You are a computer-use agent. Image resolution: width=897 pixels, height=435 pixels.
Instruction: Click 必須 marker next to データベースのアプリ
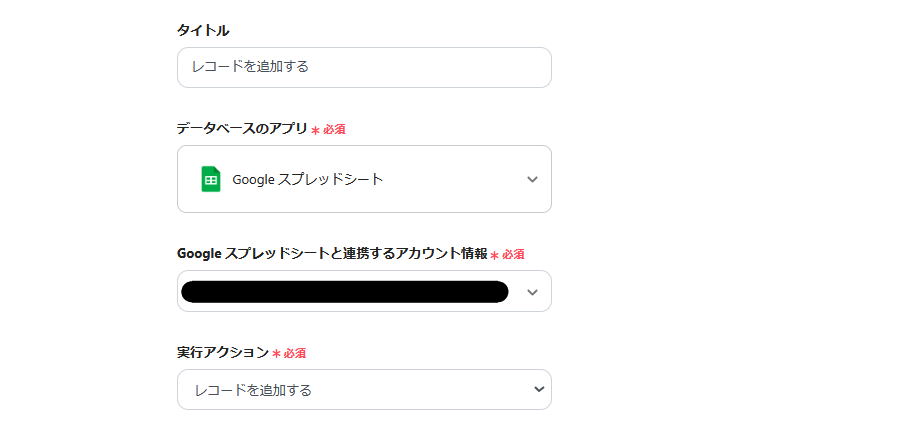tap(334, 130)
